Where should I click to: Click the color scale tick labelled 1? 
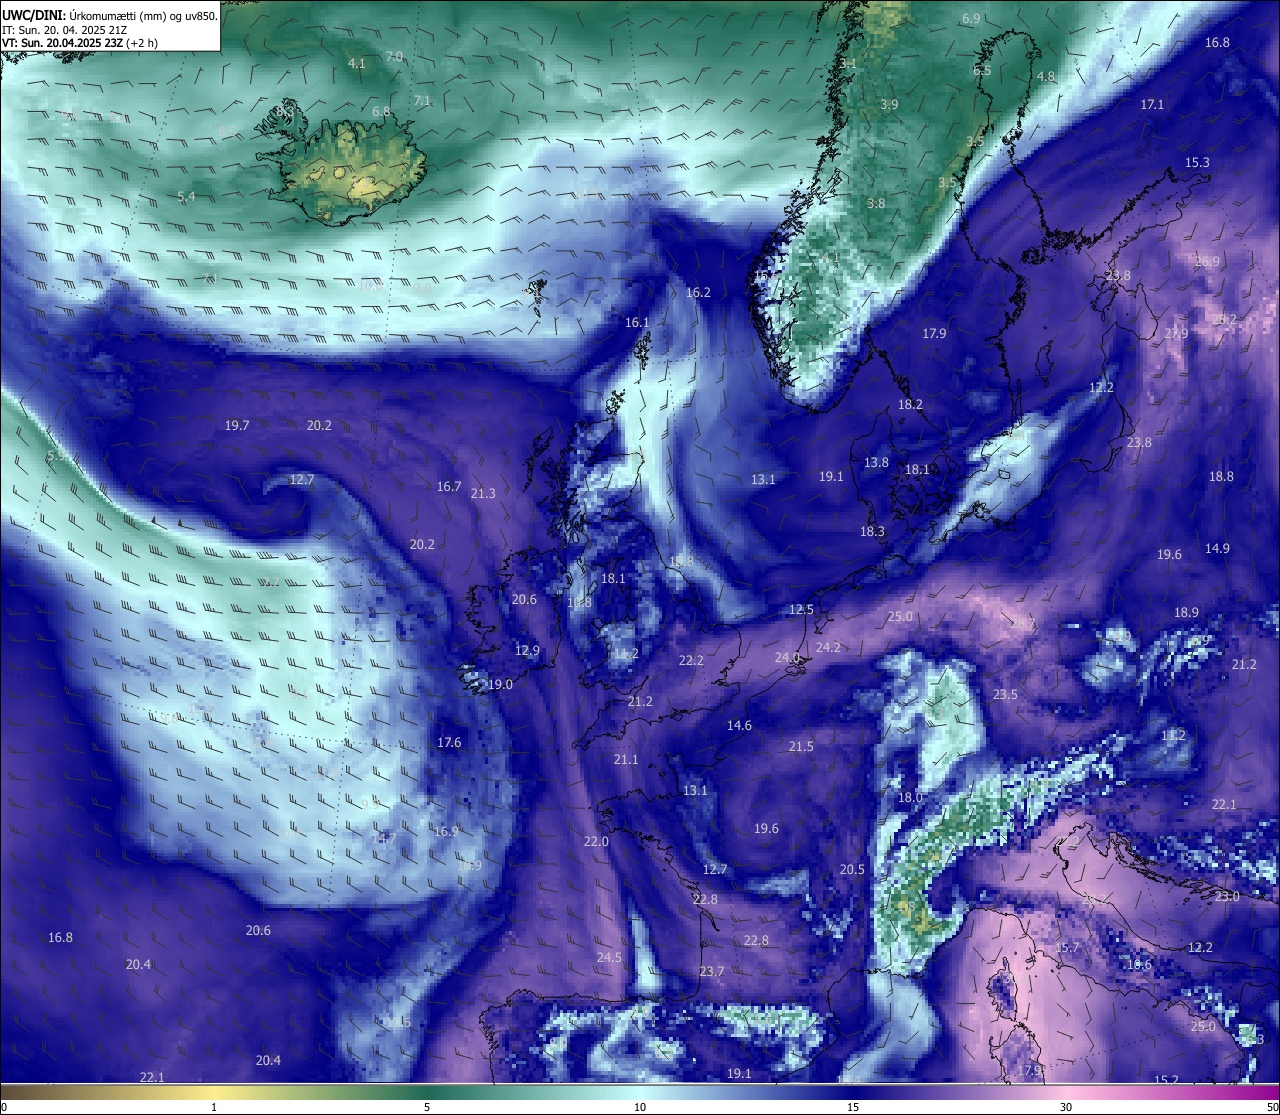214,1107
